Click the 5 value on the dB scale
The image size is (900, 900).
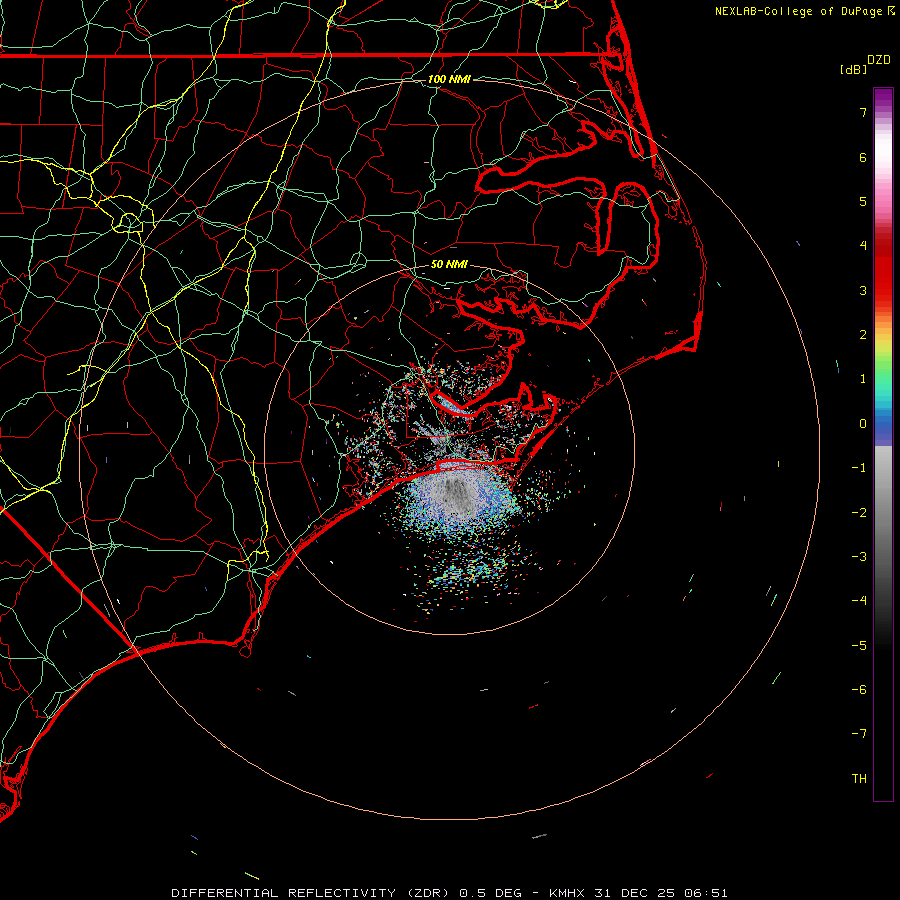click(x=862, y=202)
